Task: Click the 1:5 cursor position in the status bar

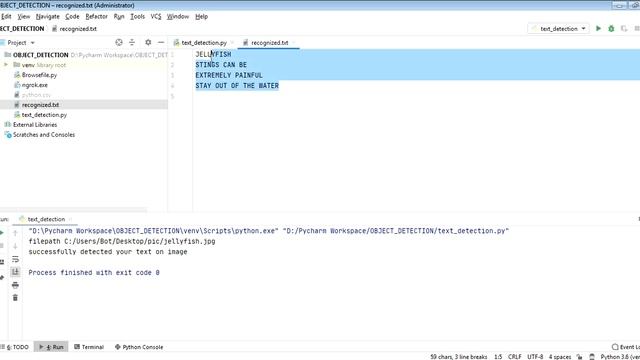Action: click(x=498, y=357)
